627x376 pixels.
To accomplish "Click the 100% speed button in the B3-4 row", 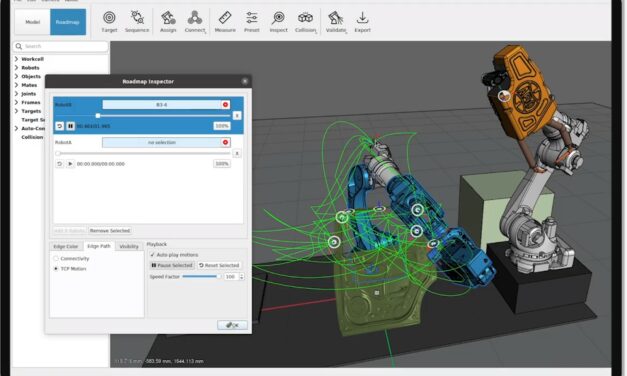I will (x=222, y=126).
